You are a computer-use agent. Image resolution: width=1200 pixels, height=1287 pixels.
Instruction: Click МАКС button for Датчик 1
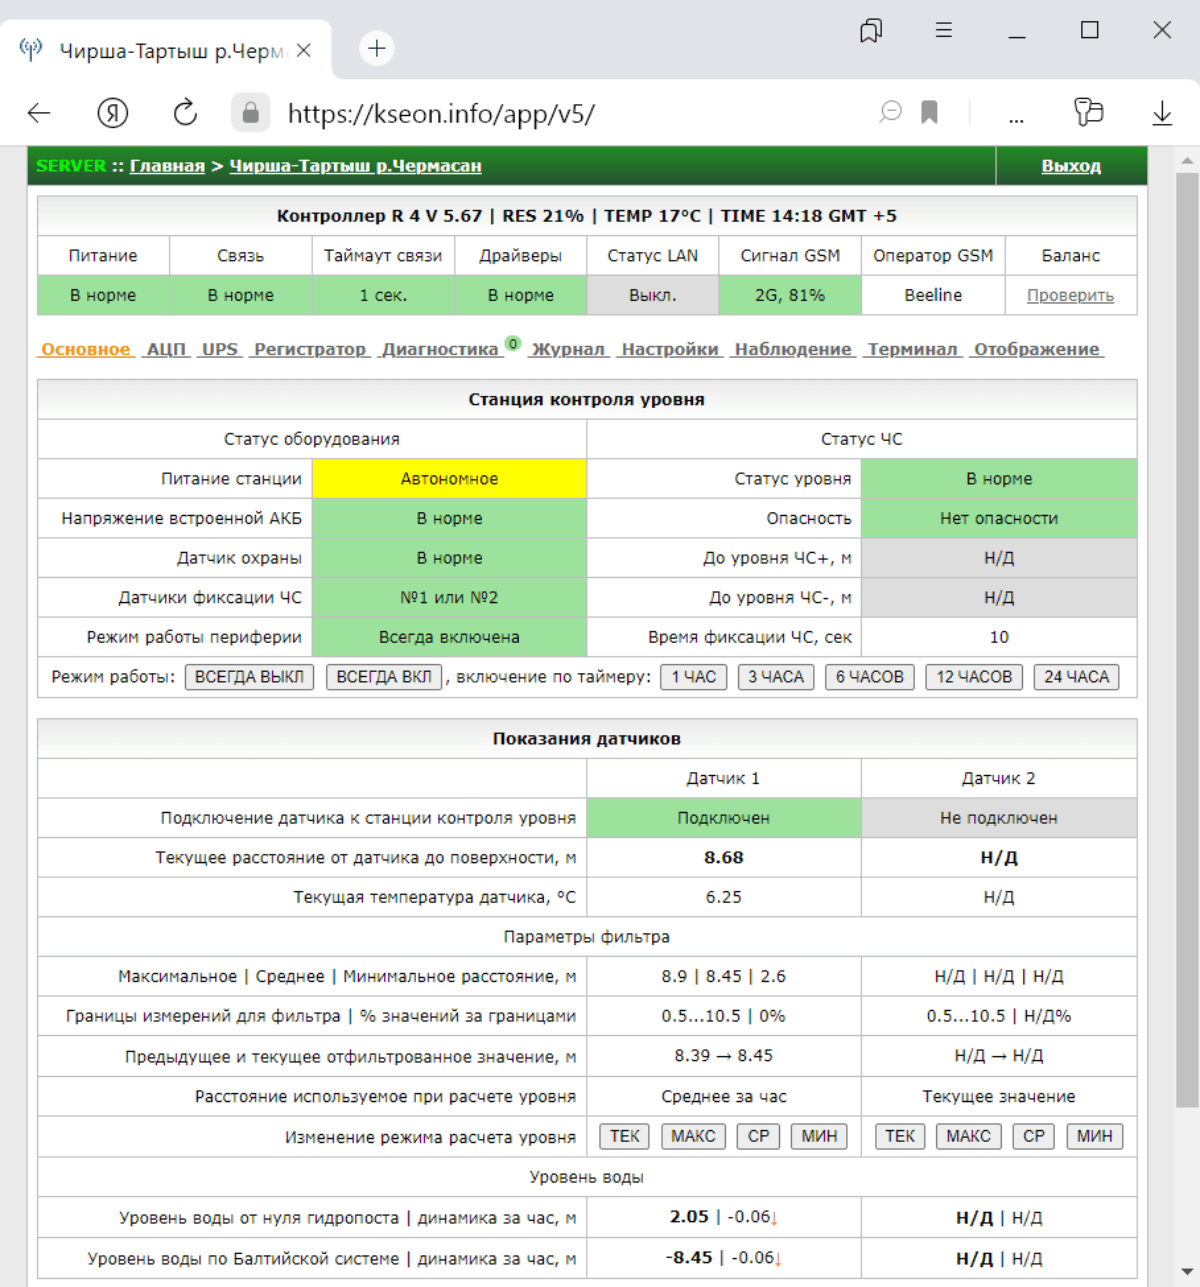click(693, 1137)
